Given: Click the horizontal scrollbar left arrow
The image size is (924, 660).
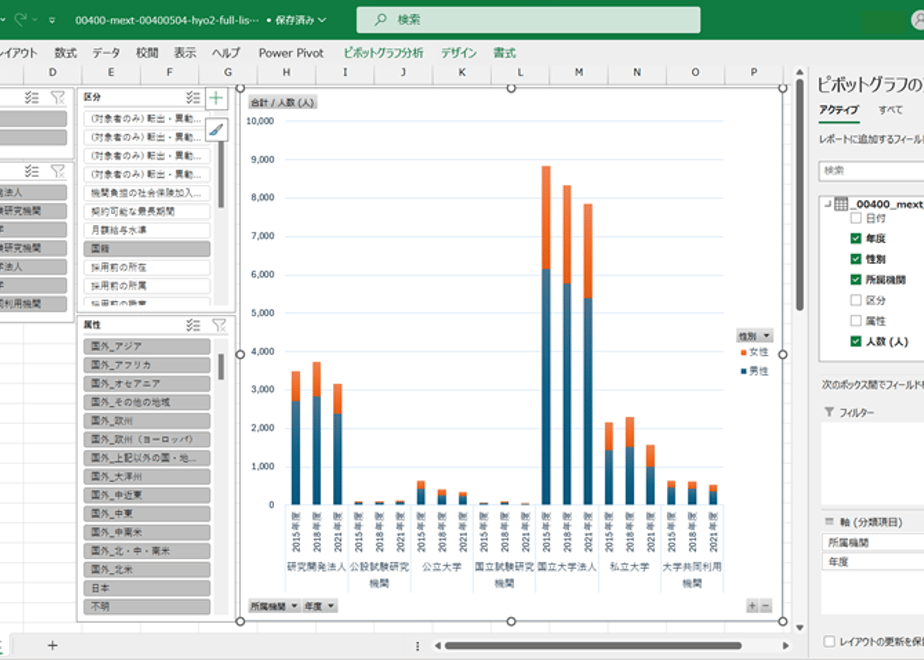Looking at the screenshot, I should click(x=437, y=646).
